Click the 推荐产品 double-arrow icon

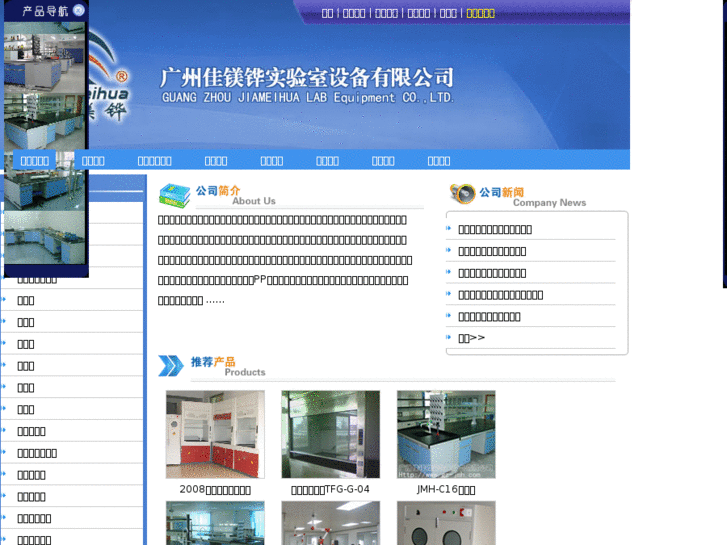(171, 365)
